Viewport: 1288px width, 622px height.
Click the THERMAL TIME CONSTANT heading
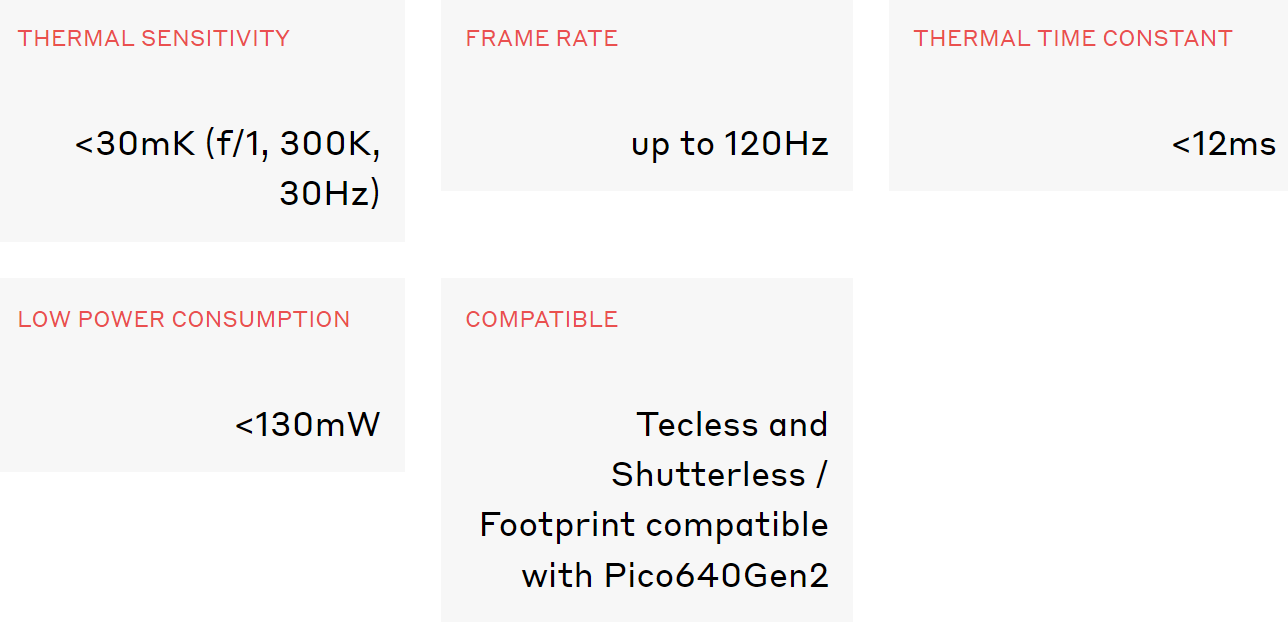coord(1072,39)
